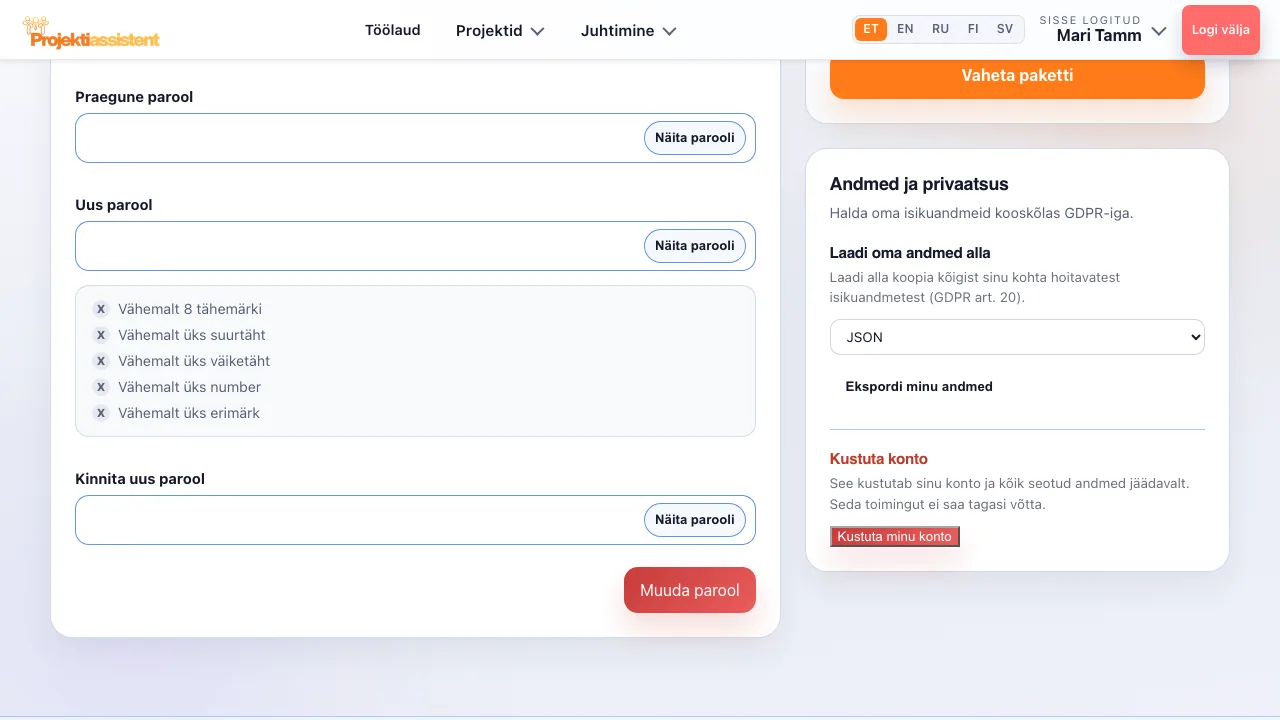
Task: Expand the Juhtimine menu
Action: coord(629,31)
